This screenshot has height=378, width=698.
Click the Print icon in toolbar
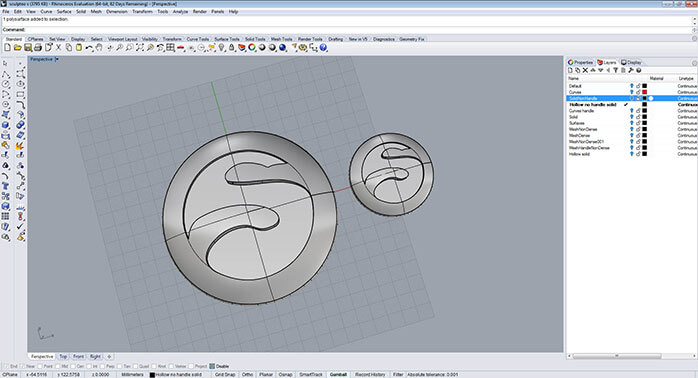(x=38, y=48)
